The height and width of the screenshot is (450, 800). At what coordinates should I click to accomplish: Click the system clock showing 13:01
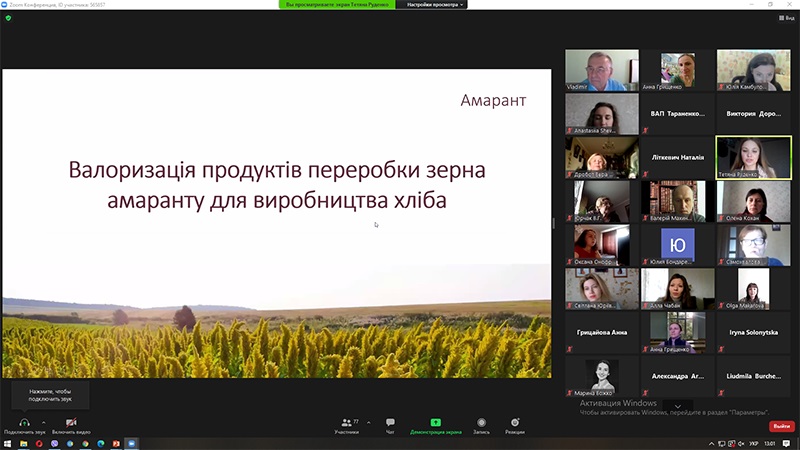[x=770, y=444]
